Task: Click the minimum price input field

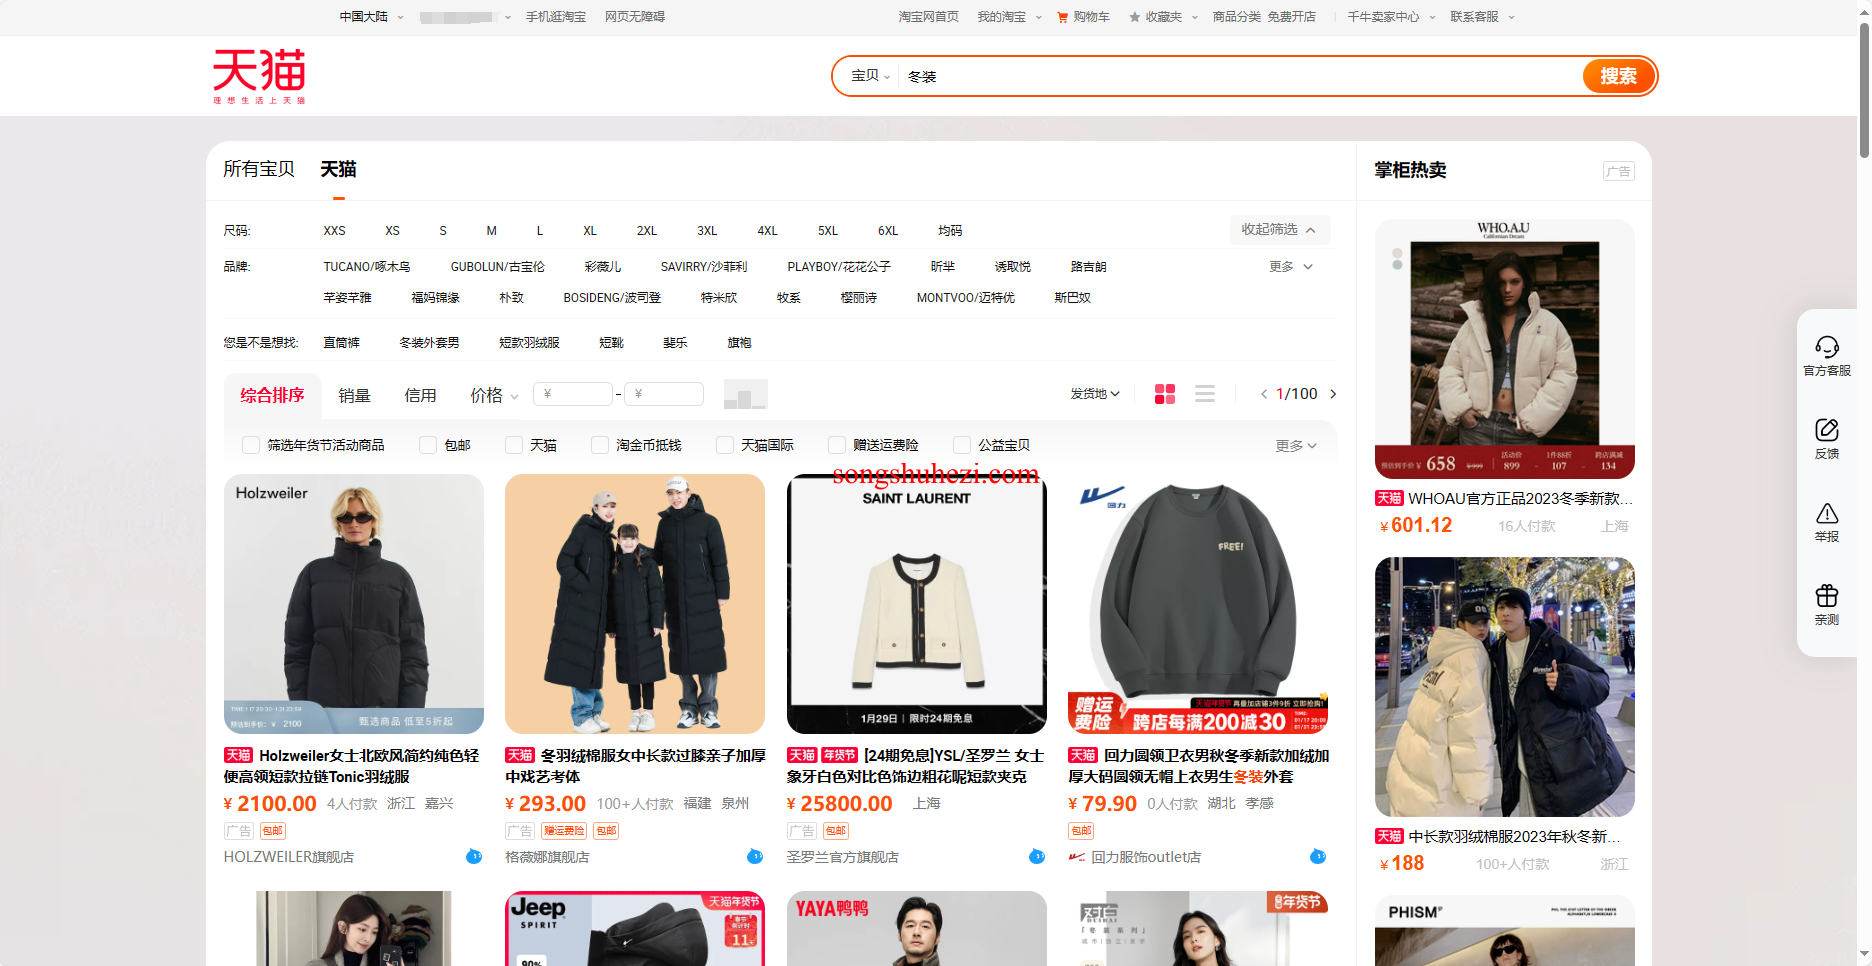Action: (572, 394)
